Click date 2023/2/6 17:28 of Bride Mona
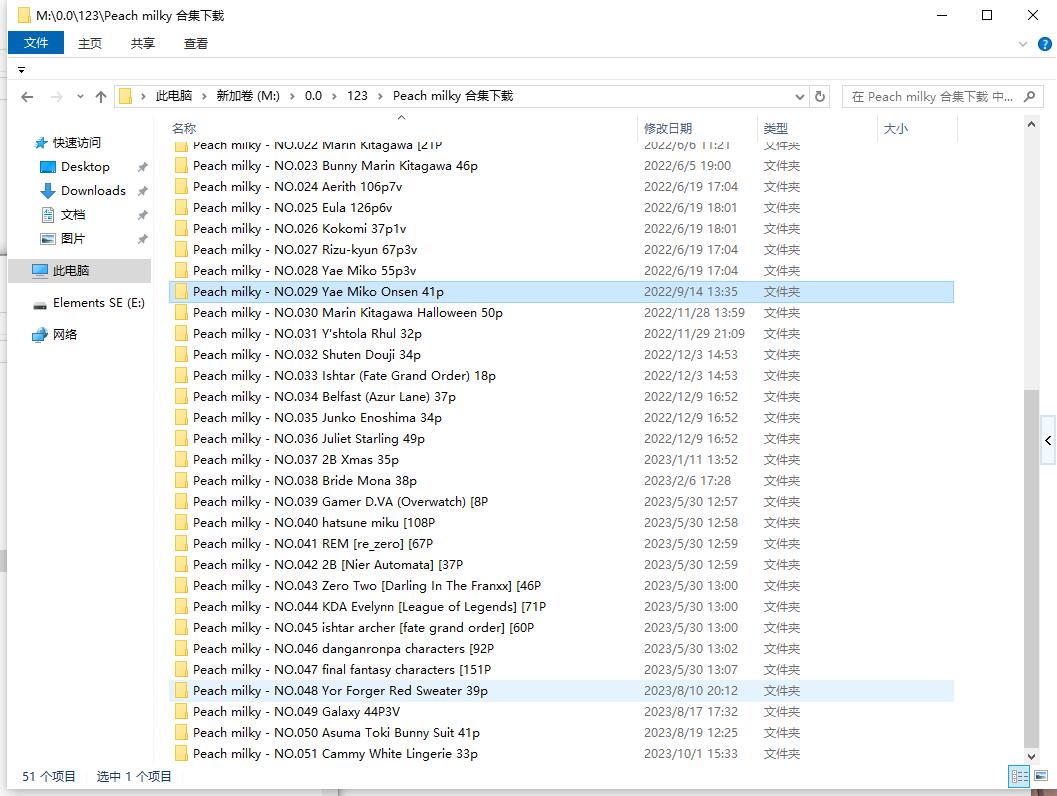Image resolution: width=1057 pixels, height=796 pixels. [687, 481]
